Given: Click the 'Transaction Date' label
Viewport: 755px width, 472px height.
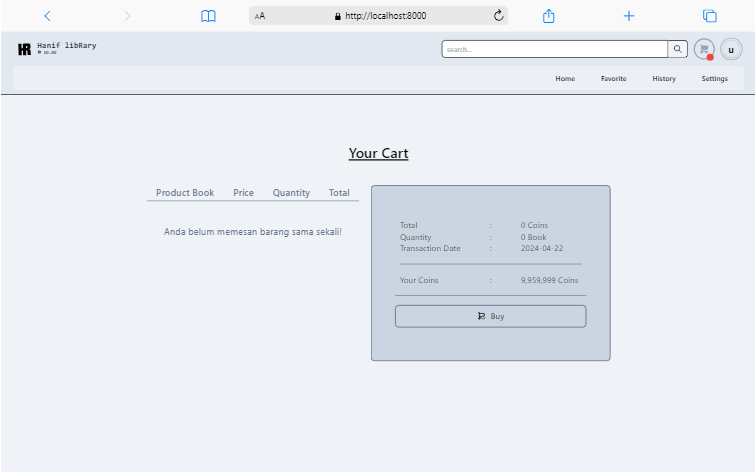Looking at the screenshot, I should point(430,248).
